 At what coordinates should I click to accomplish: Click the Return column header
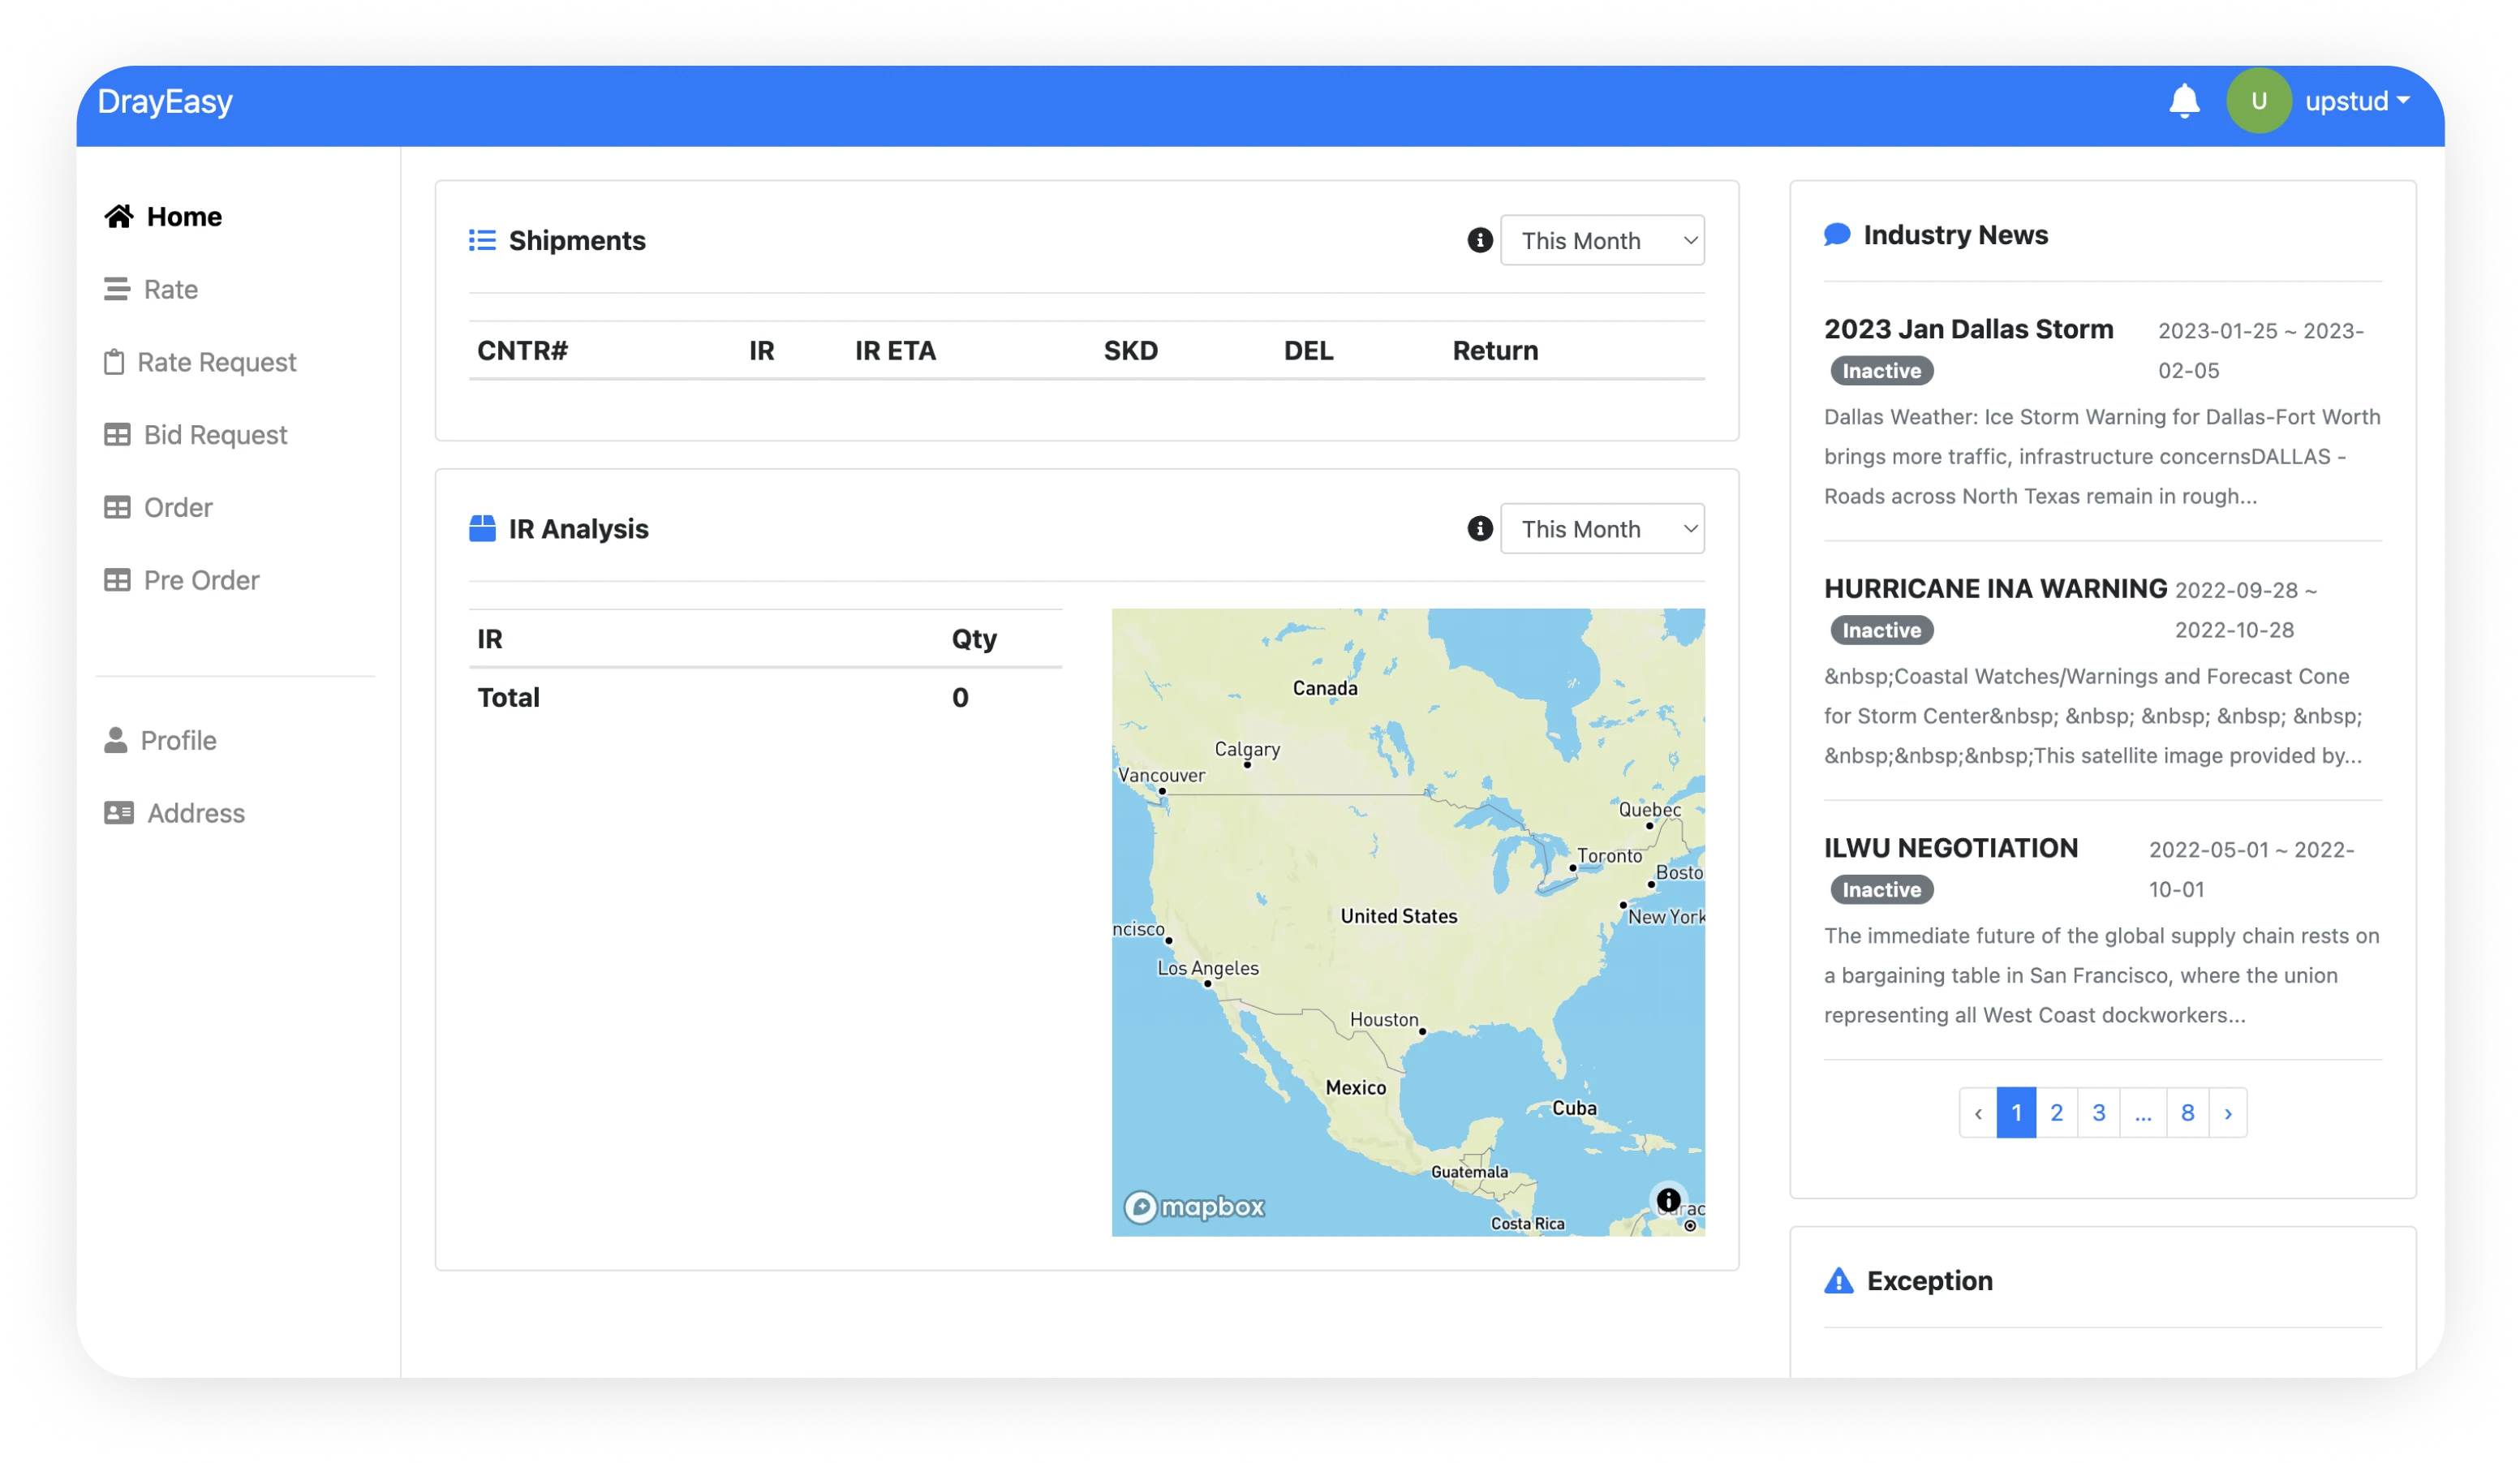1495,350
